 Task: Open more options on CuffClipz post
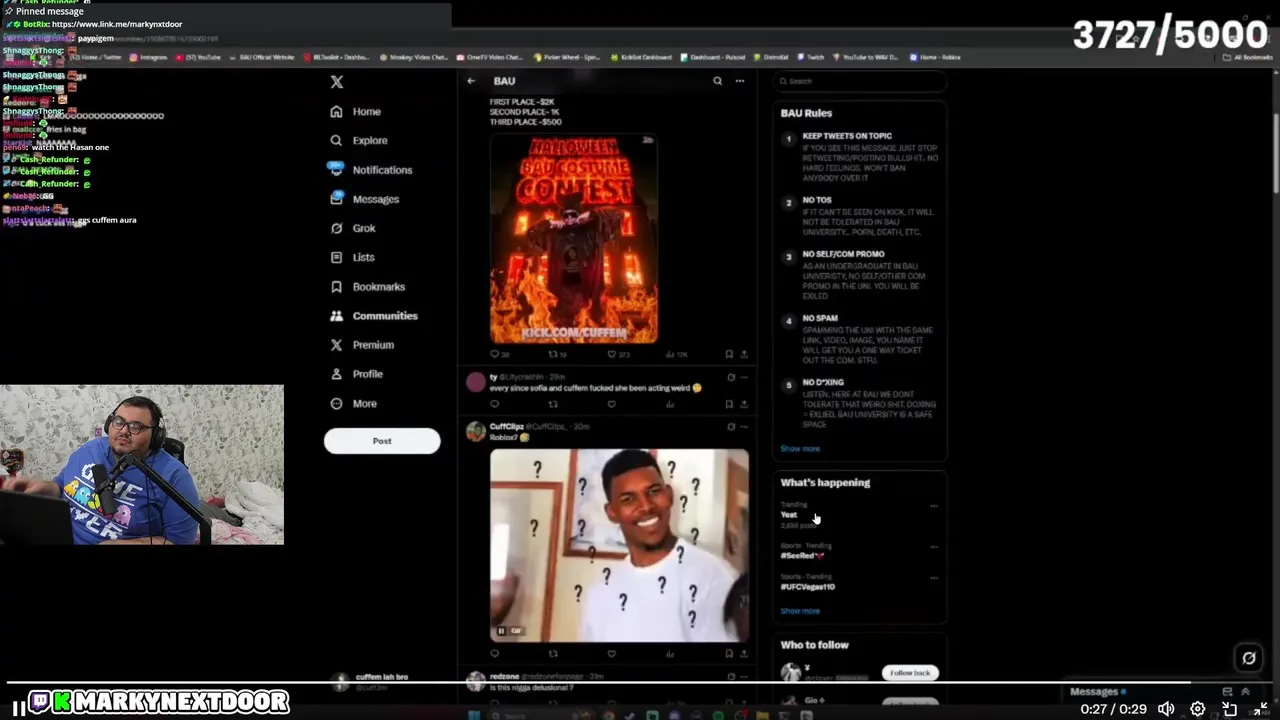point(743,427)
